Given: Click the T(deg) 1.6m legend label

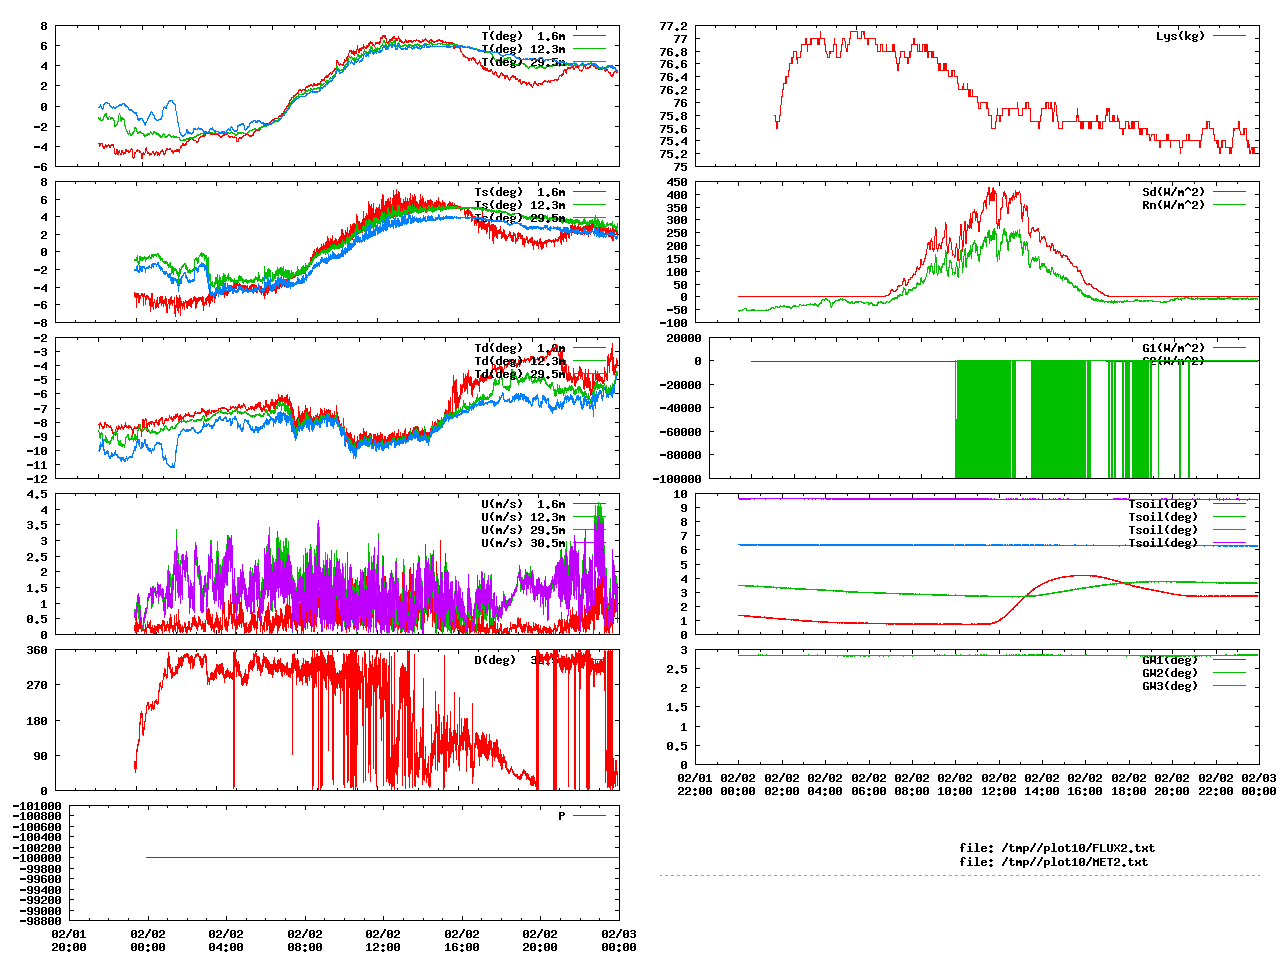Looking at the screenshot, I should tap(523, 36).
